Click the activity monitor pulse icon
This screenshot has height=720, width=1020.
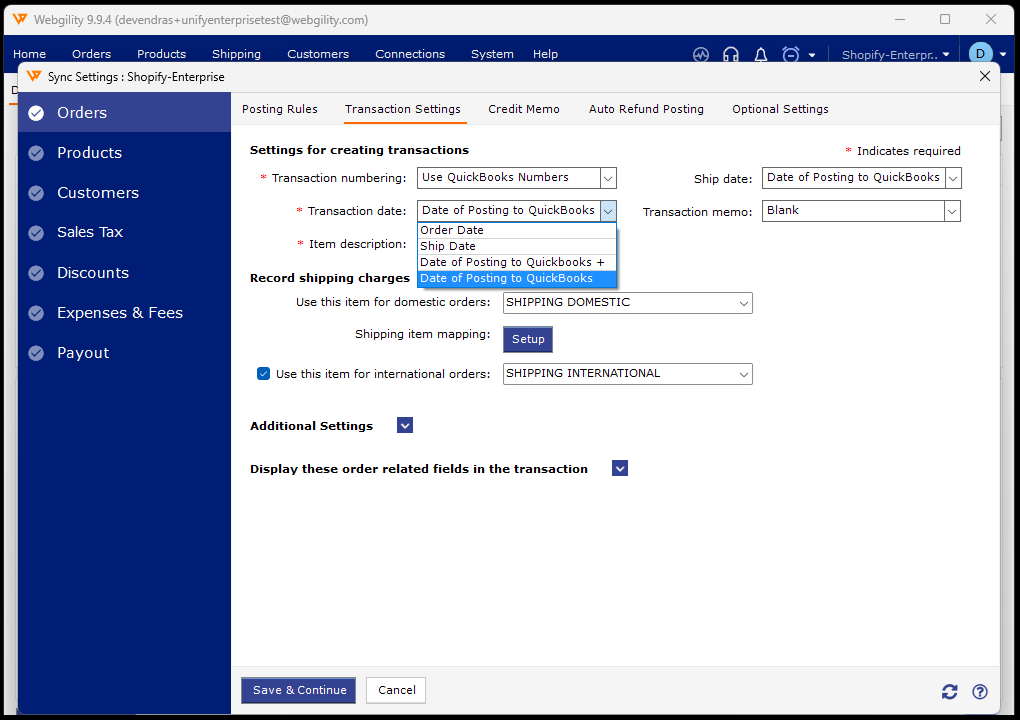pos(701,55)
